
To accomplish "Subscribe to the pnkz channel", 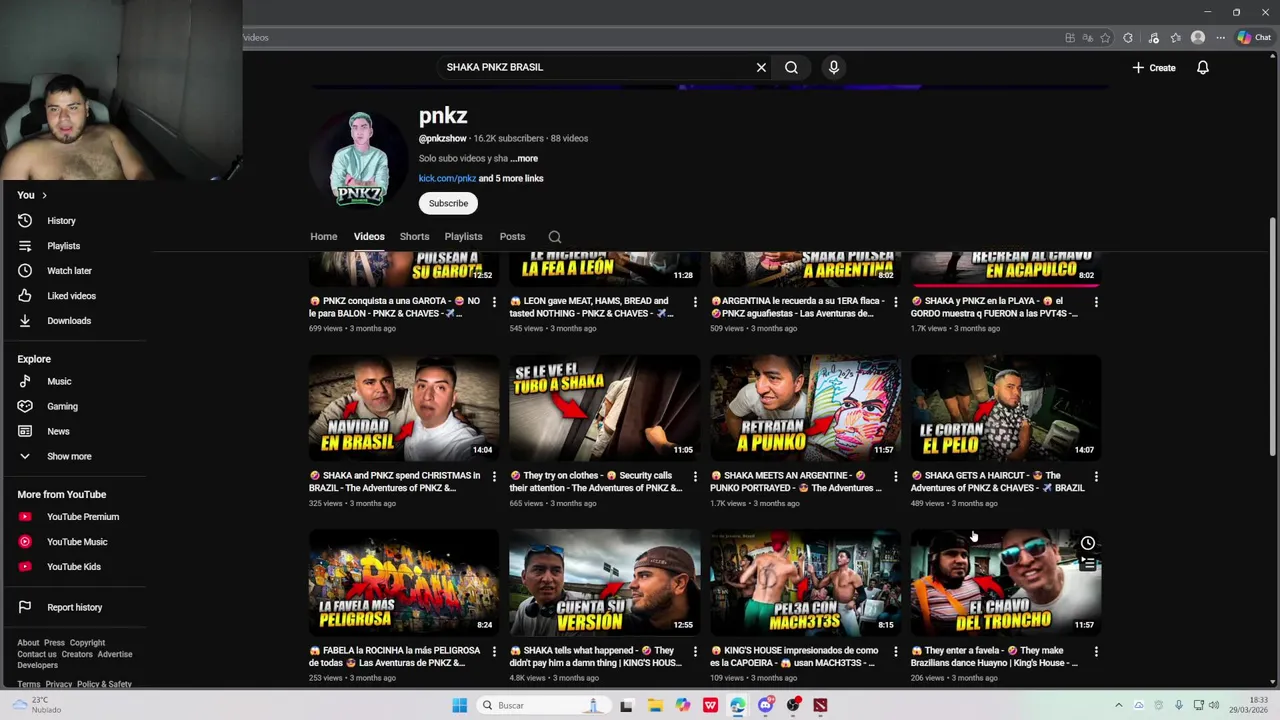I will point(448,203).
